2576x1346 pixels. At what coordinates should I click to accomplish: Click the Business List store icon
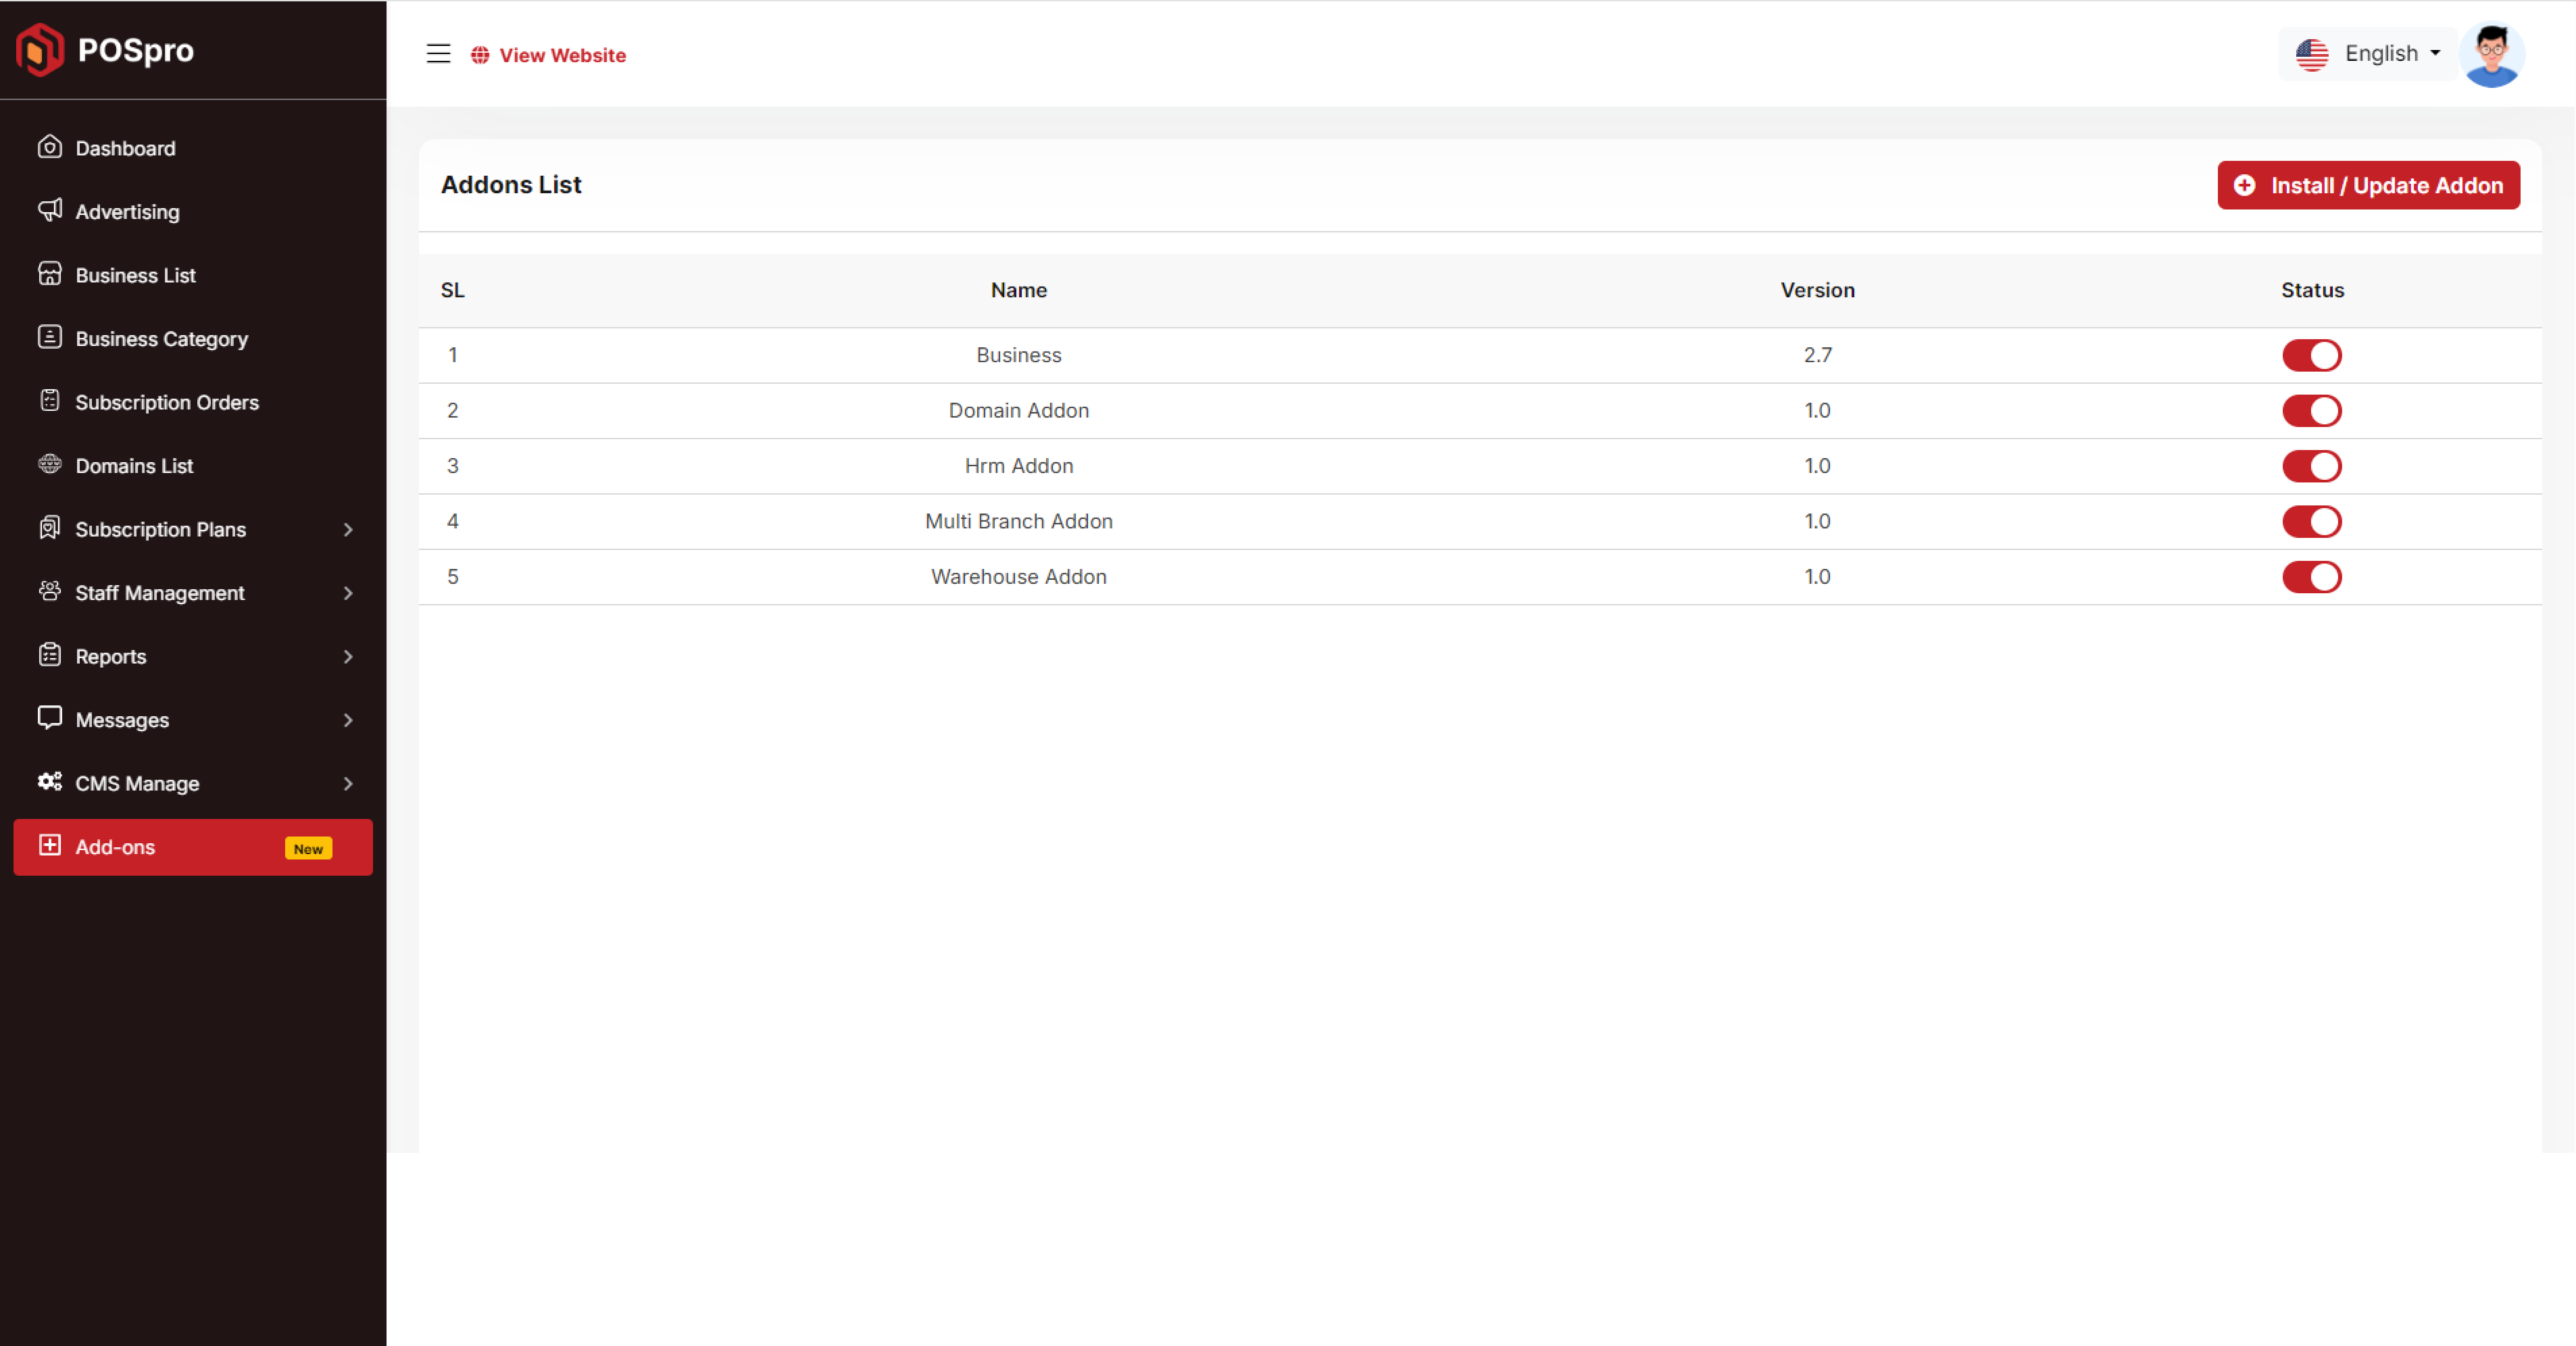(50, 274)
